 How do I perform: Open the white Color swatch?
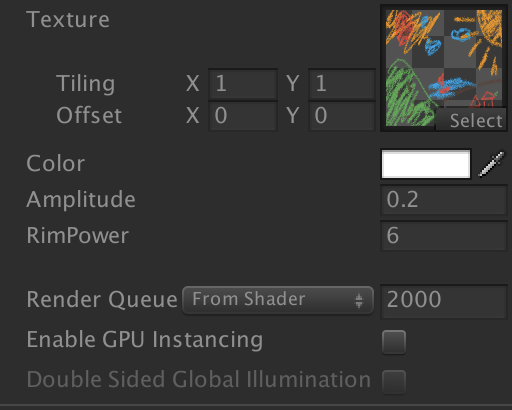pos(426,164)
